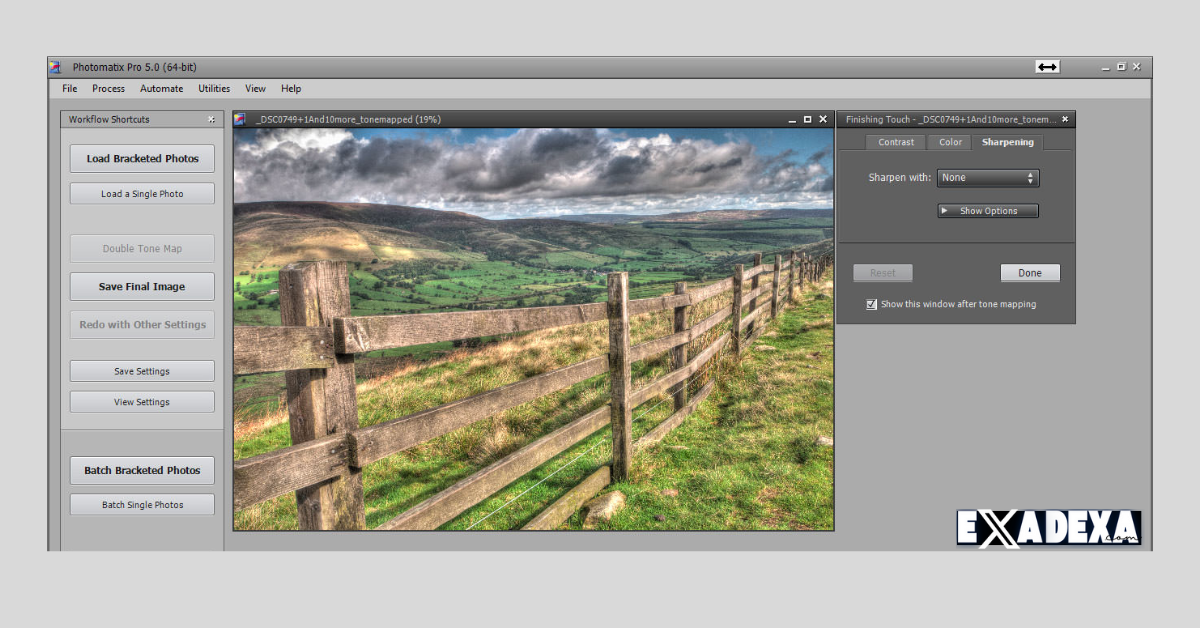Click the tonemapped landscape image in the canvas
Image resolution: width=1200 pixels, height=628 pixels.
coord(530,330)
